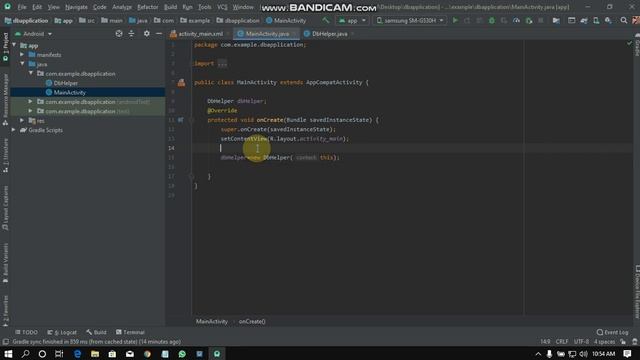The height and width of the screenshot is (360, 640).
Task: Expand the Gradle Scripts node
Action: point(14,130)
